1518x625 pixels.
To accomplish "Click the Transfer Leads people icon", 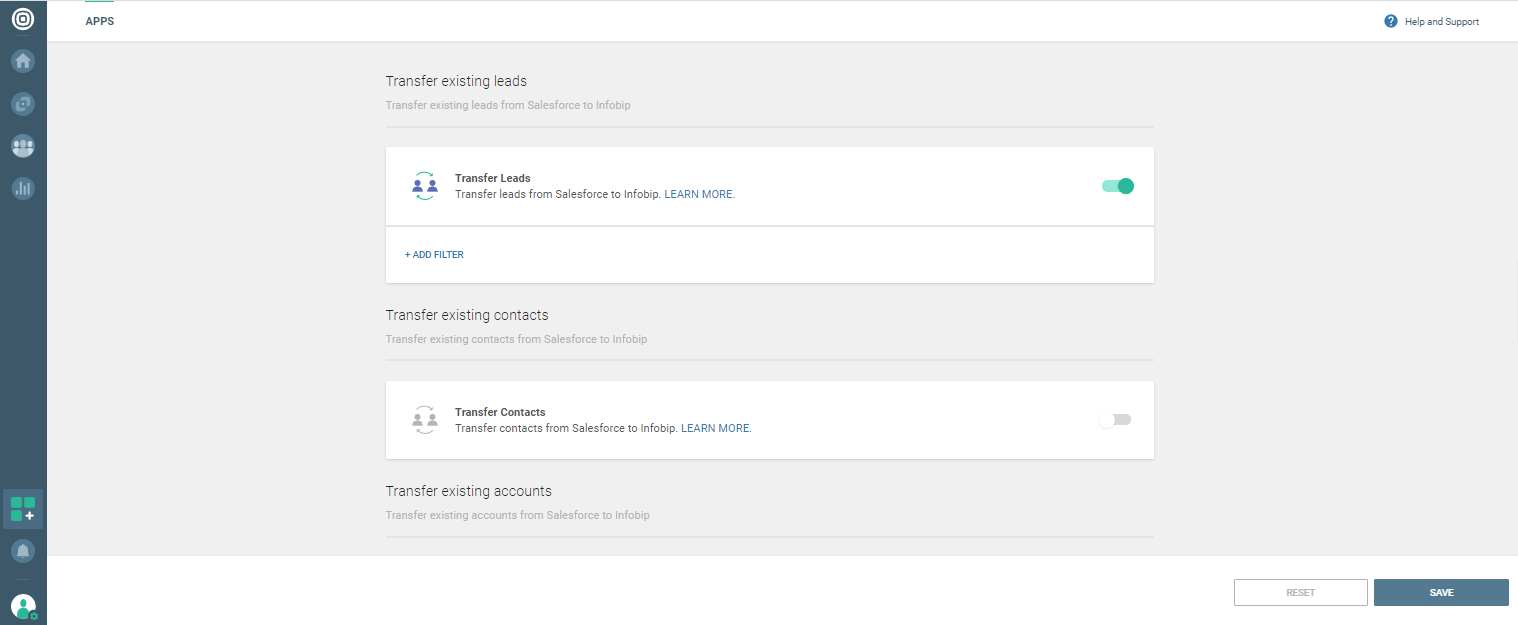I will [x=425, y=186].
